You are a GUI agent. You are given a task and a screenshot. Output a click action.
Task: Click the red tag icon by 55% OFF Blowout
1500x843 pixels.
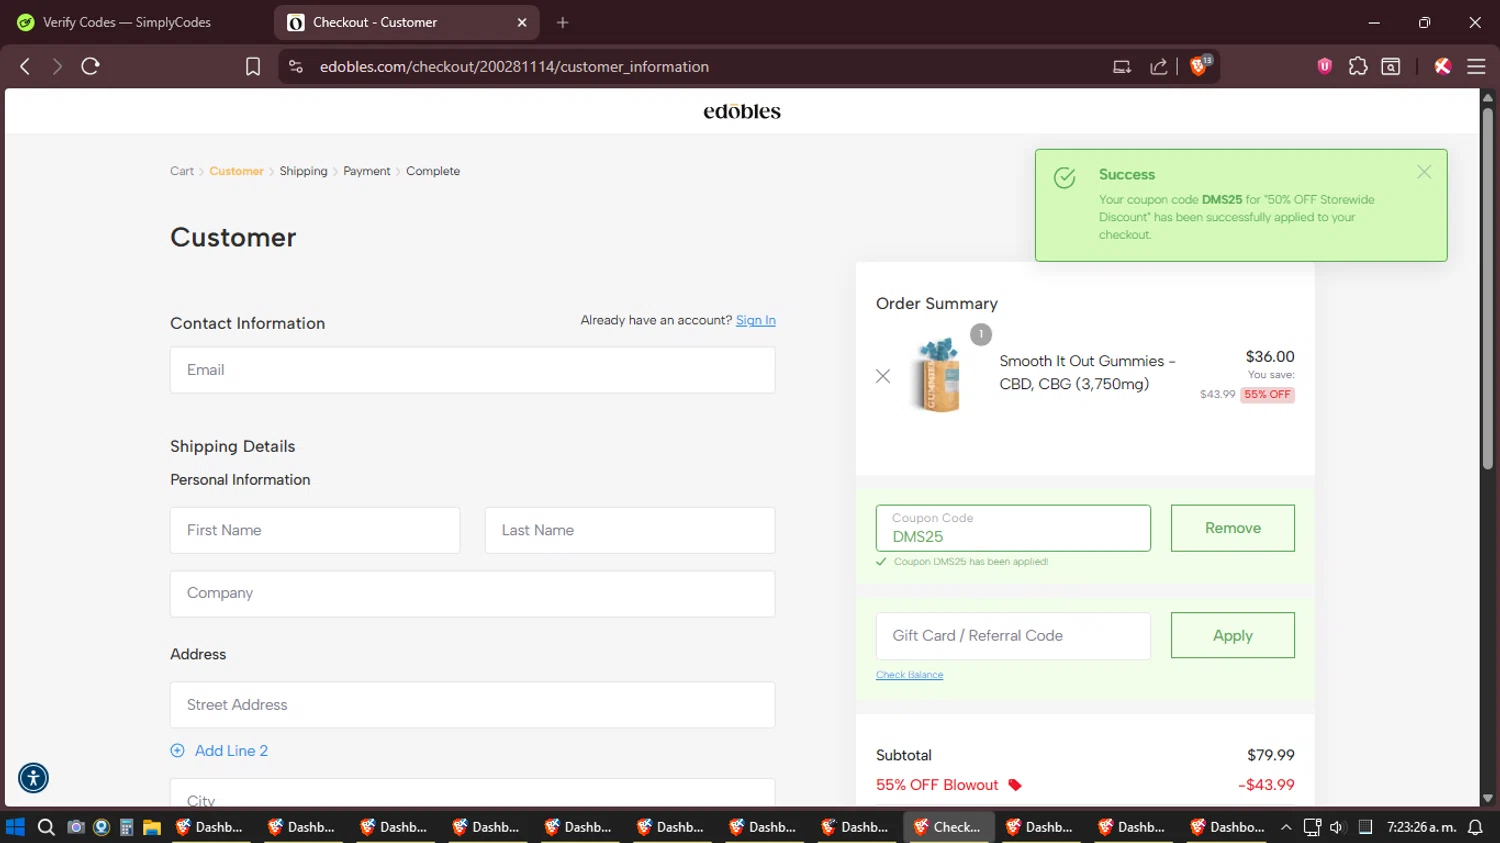[1015, 785]
